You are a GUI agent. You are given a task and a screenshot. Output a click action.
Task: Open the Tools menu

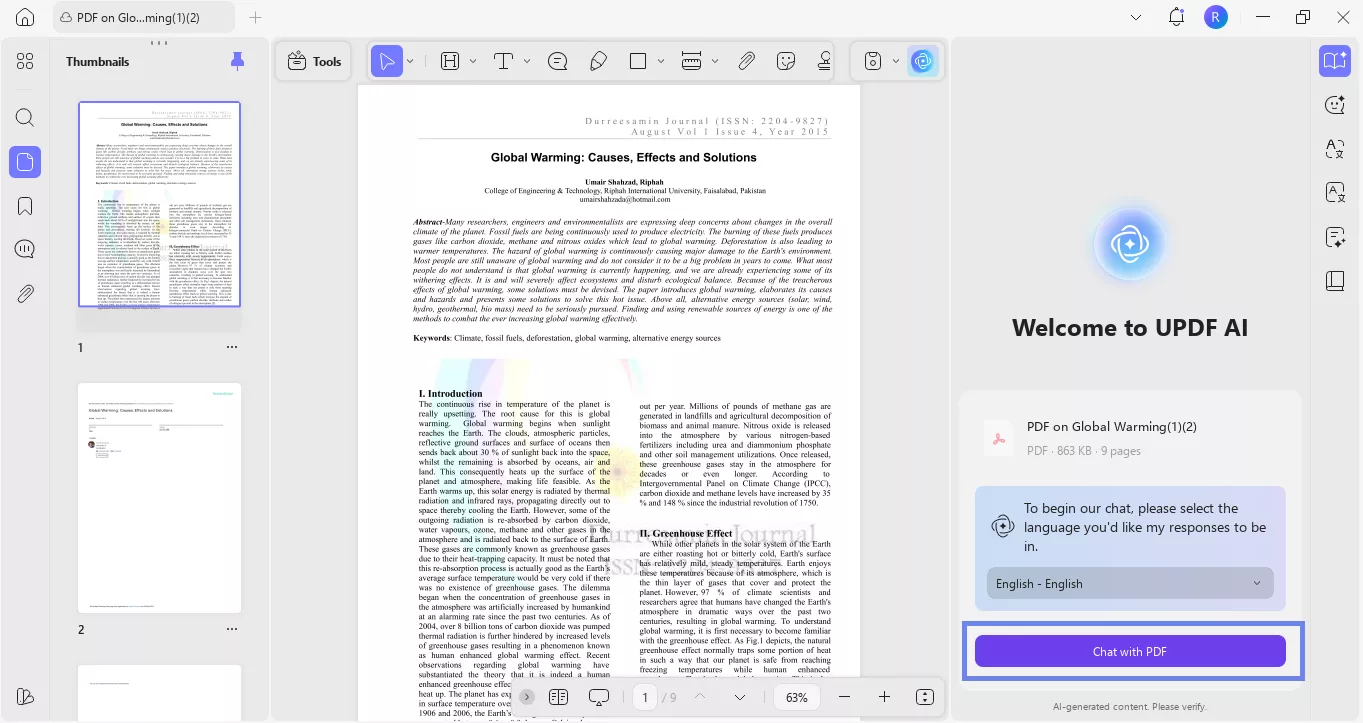(313, 61)
